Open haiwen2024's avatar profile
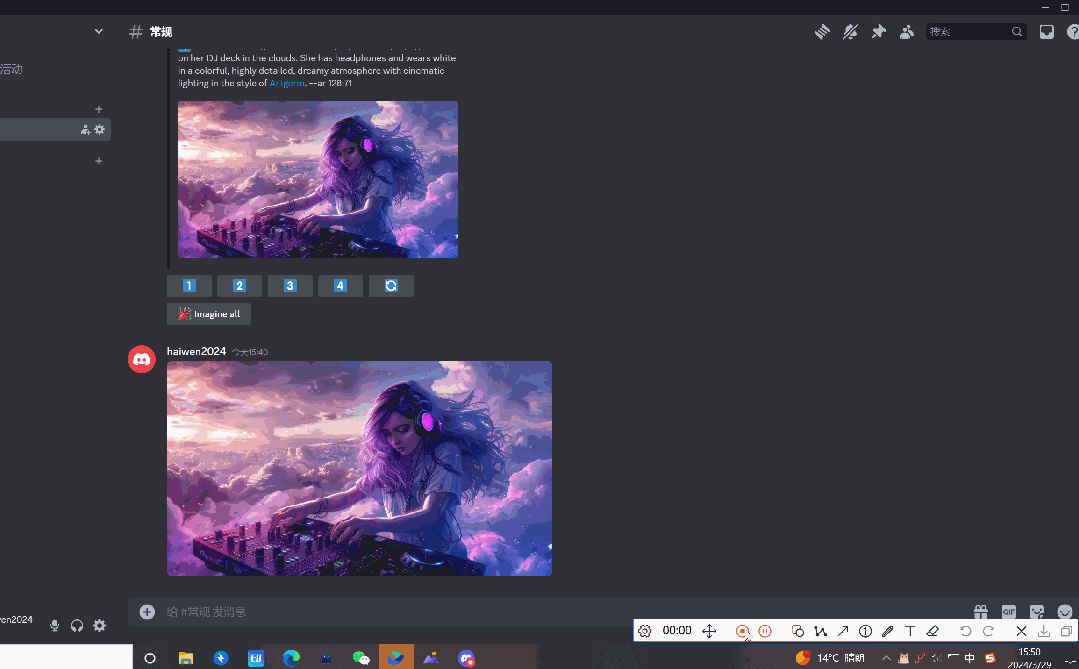The height and width of the screenshot is (669, 1079). point(142,359)
